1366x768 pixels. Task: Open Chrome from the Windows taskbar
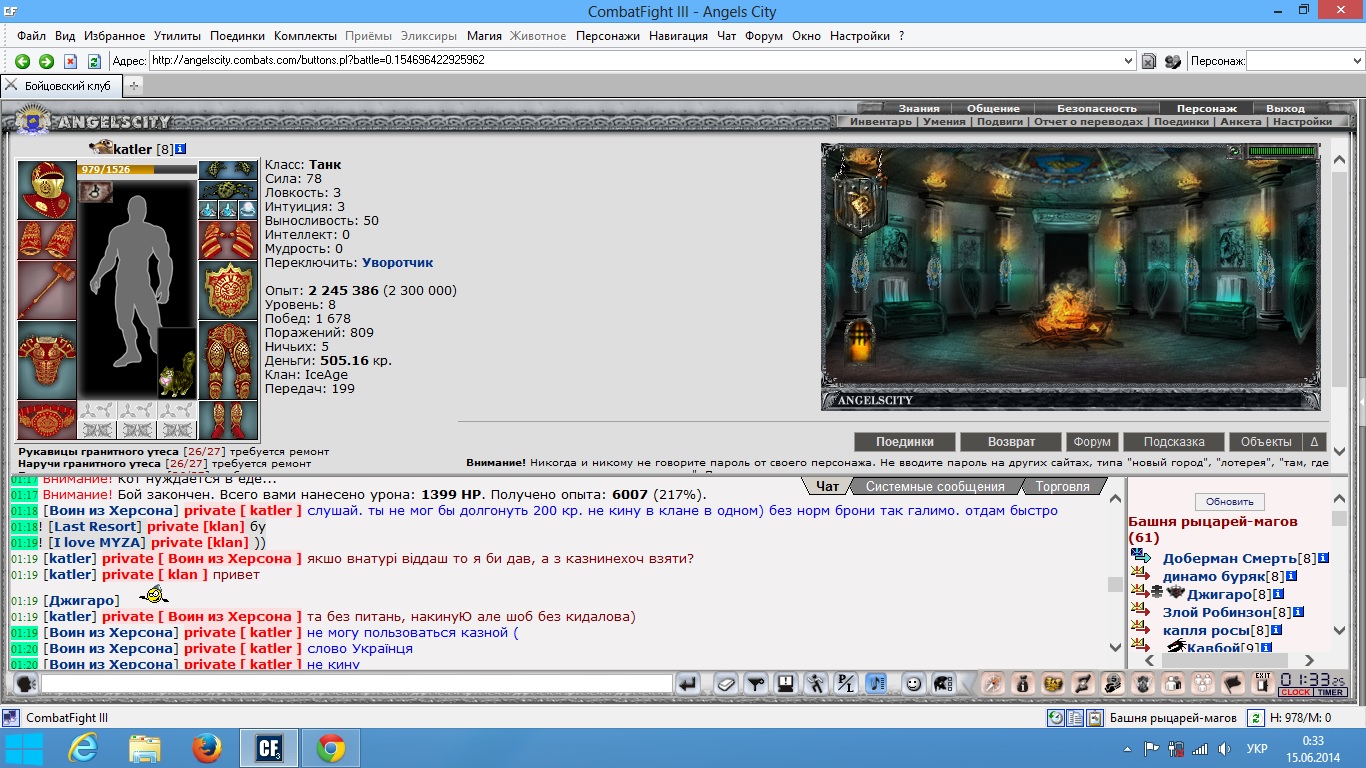[331, 748]
